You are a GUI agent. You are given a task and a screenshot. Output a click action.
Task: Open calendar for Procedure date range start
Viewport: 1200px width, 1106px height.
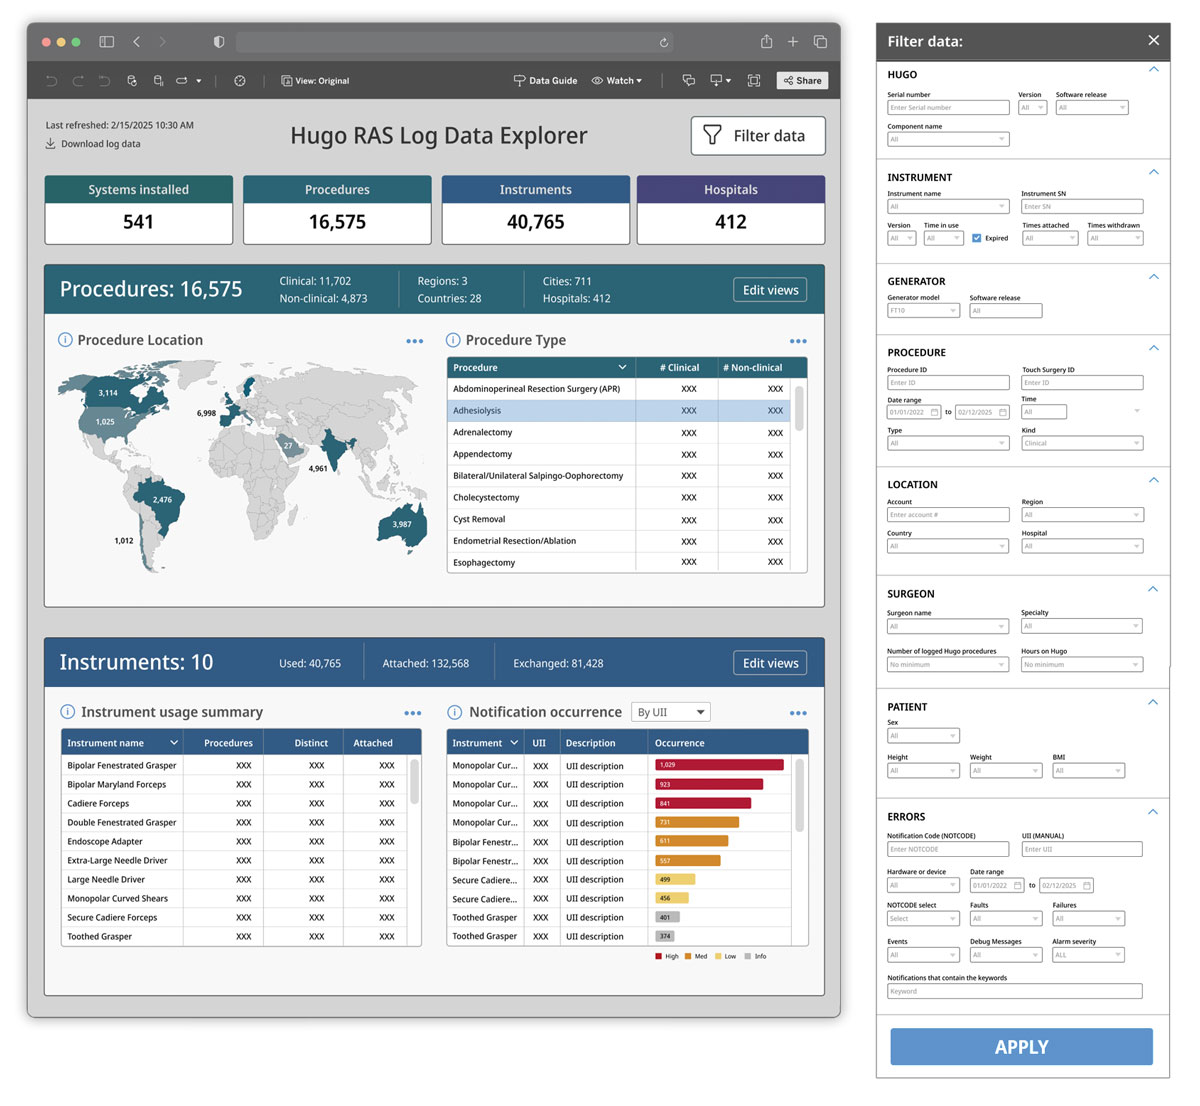(935, 412)
